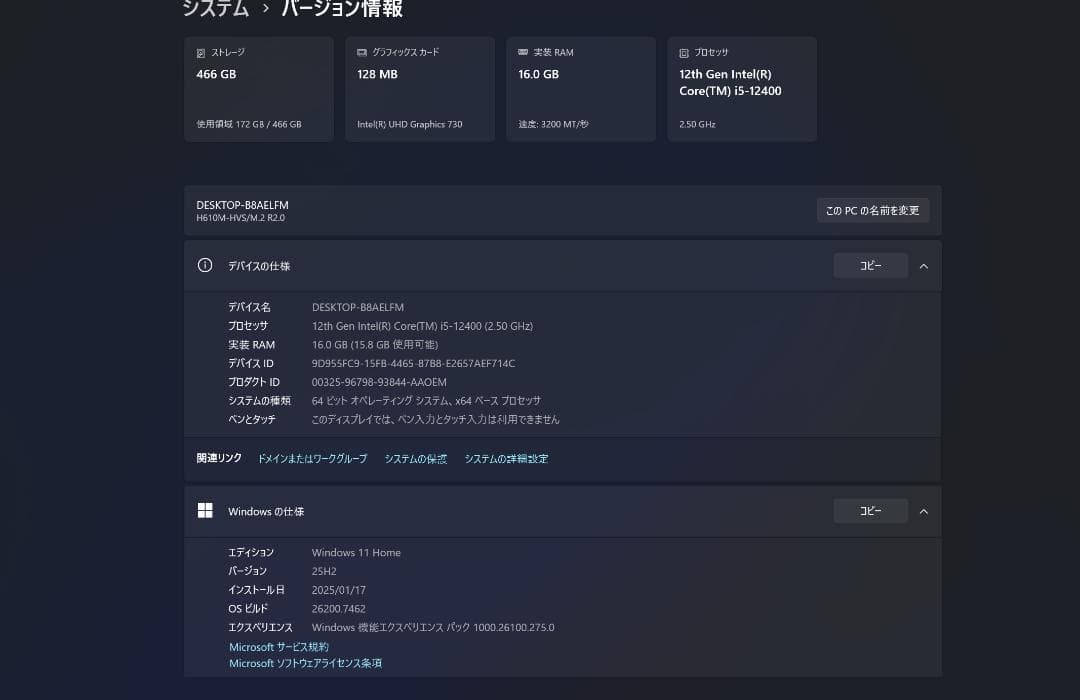The width and height of the screenshot is (1080, 700).
Task: Copy Windows specs using its コピー button
Action: [870, 510]
